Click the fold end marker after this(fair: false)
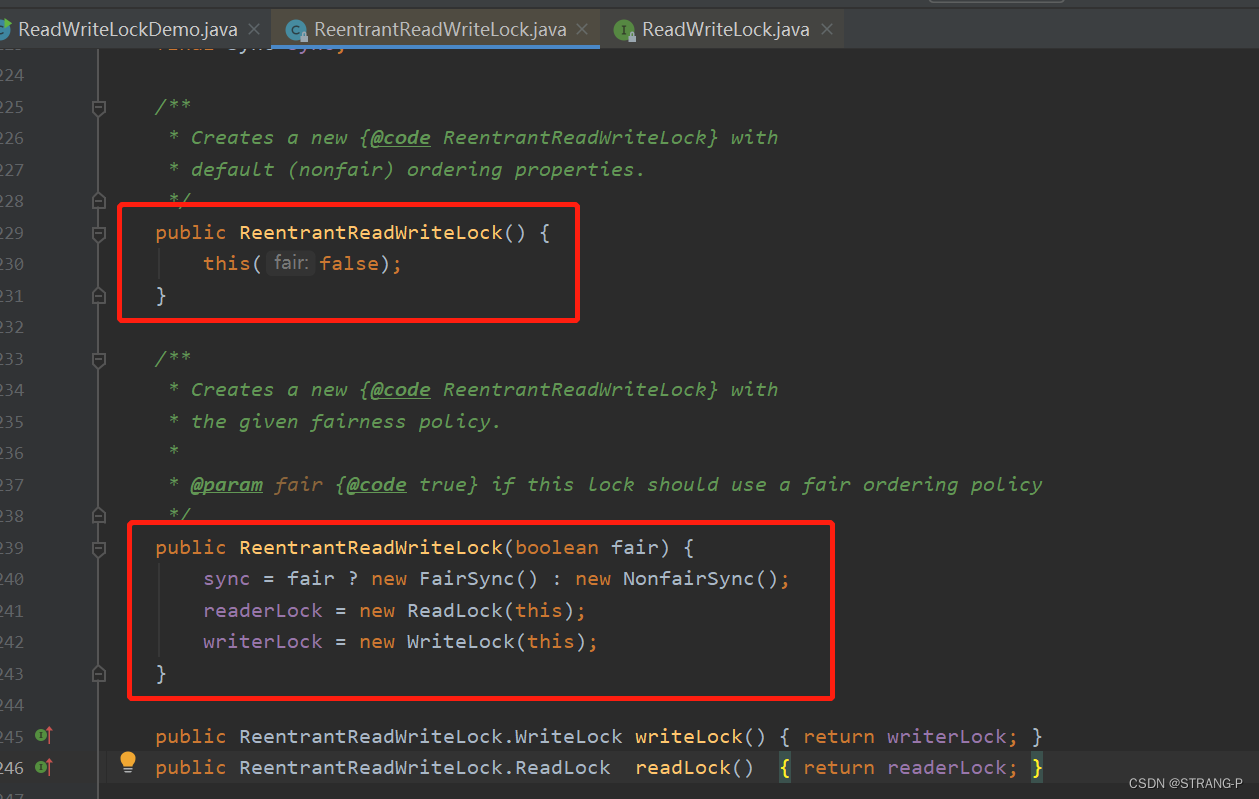The width and height of the screenshot is (1259, 799). point(98,296)
